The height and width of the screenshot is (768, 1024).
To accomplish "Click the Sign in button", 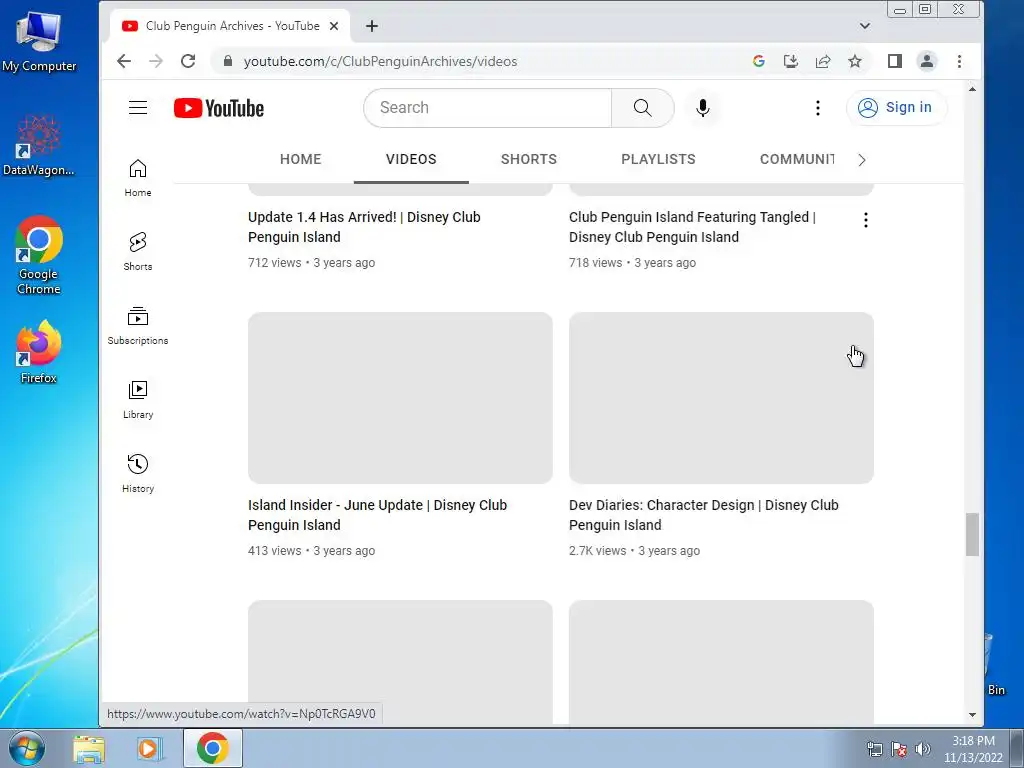I will click(x=896, y=108).
